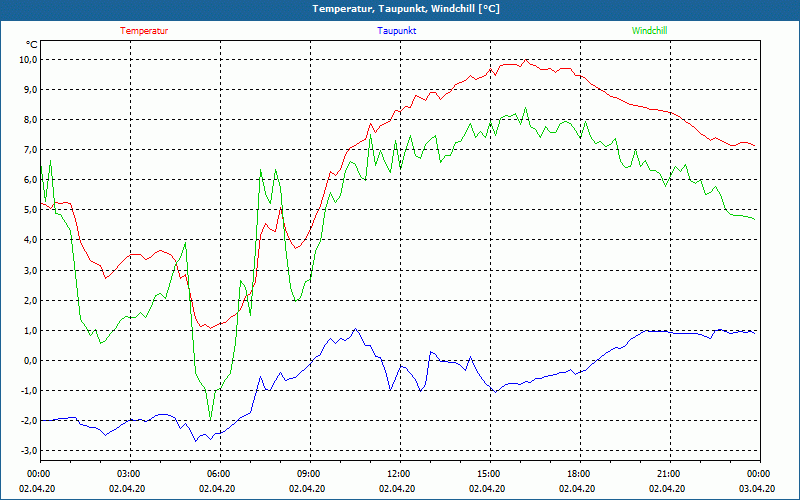
Task: Click the 9,0 y-axis value
Action: pyautogui.click(x=31, y=90)
